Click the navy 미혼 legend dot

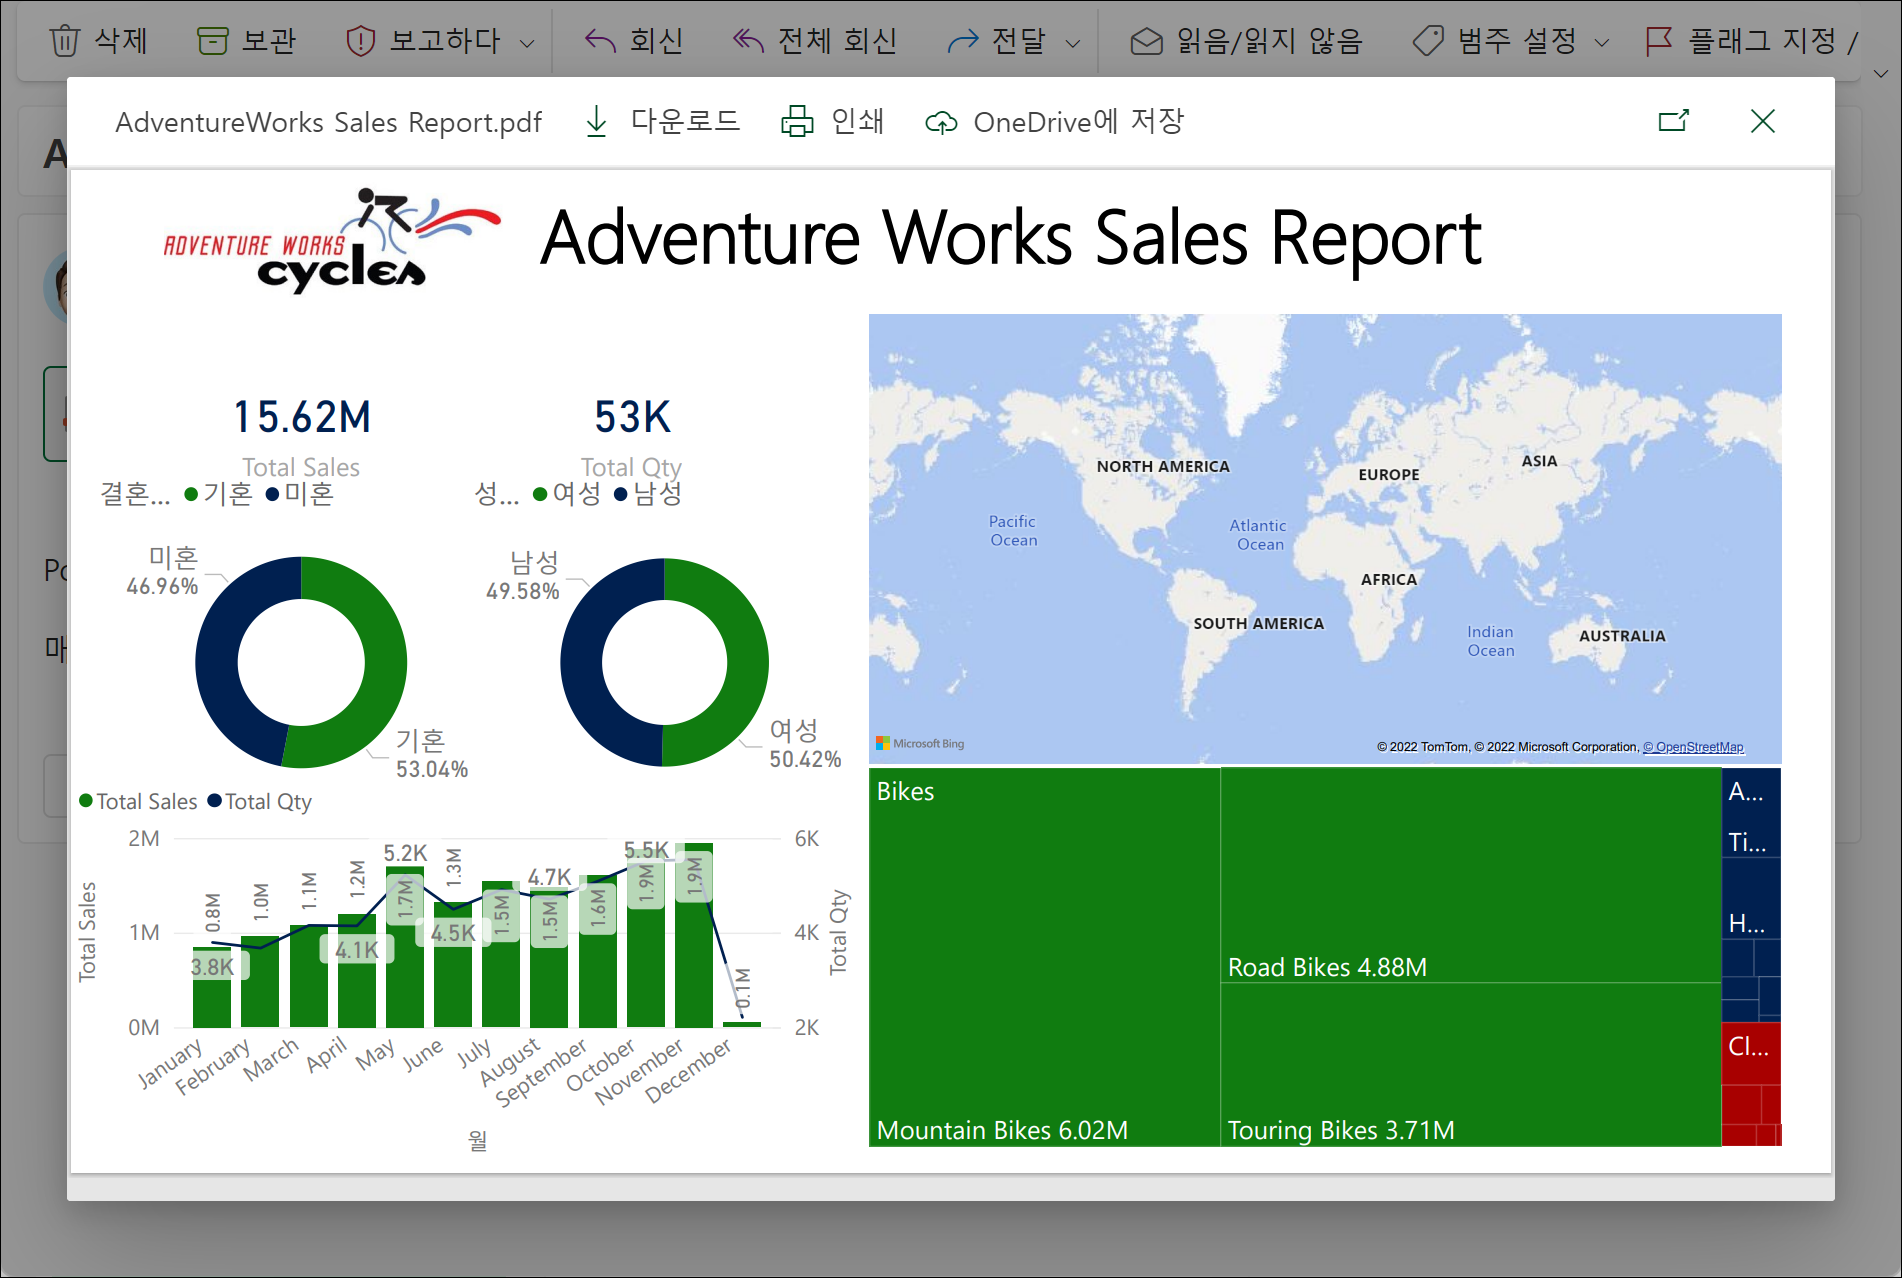[x=272, y=494]
